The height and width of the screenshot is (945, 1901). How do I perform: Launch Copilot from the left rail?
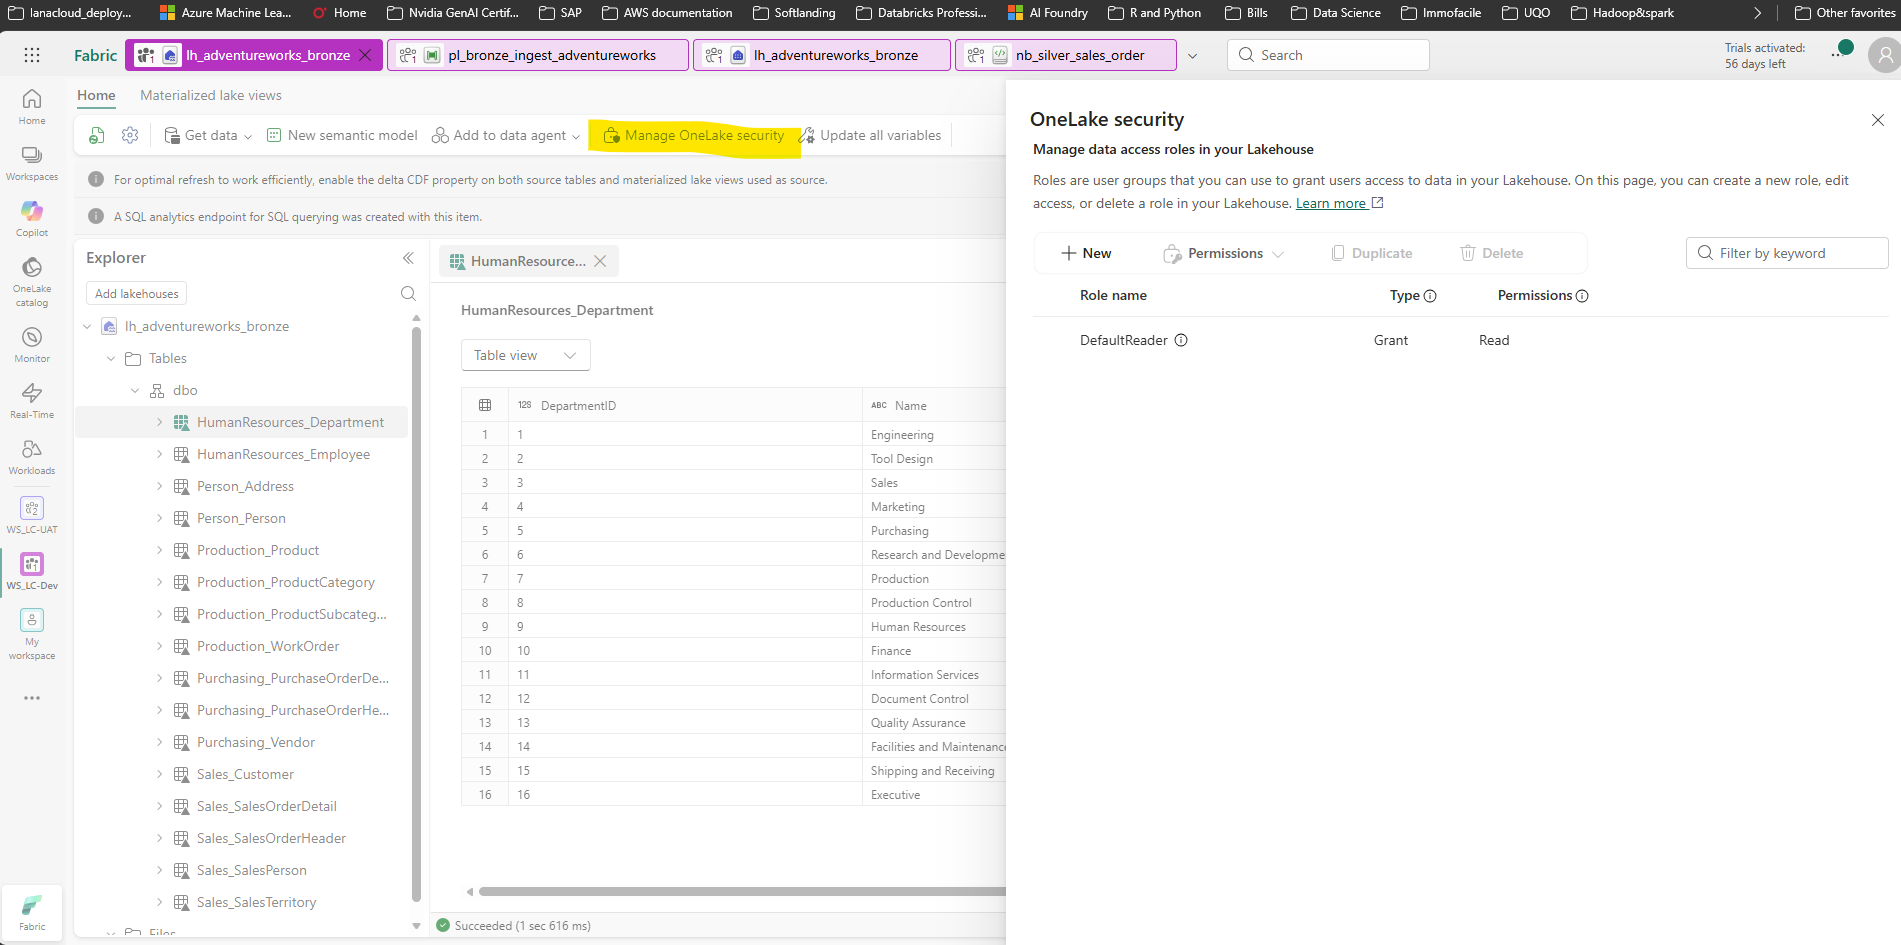(x=32, y=219)
